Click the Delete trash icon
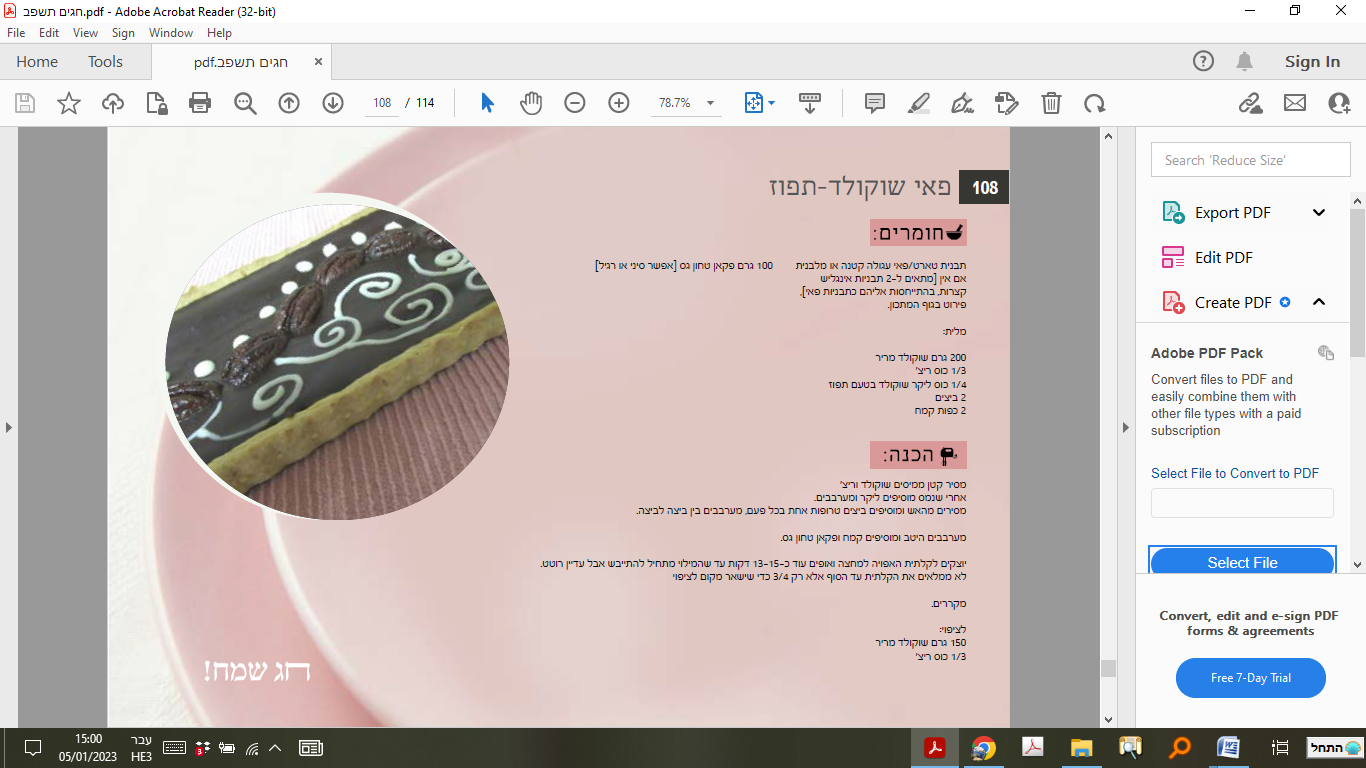Screen dimensions: 1366x768 click(1051, 103)
